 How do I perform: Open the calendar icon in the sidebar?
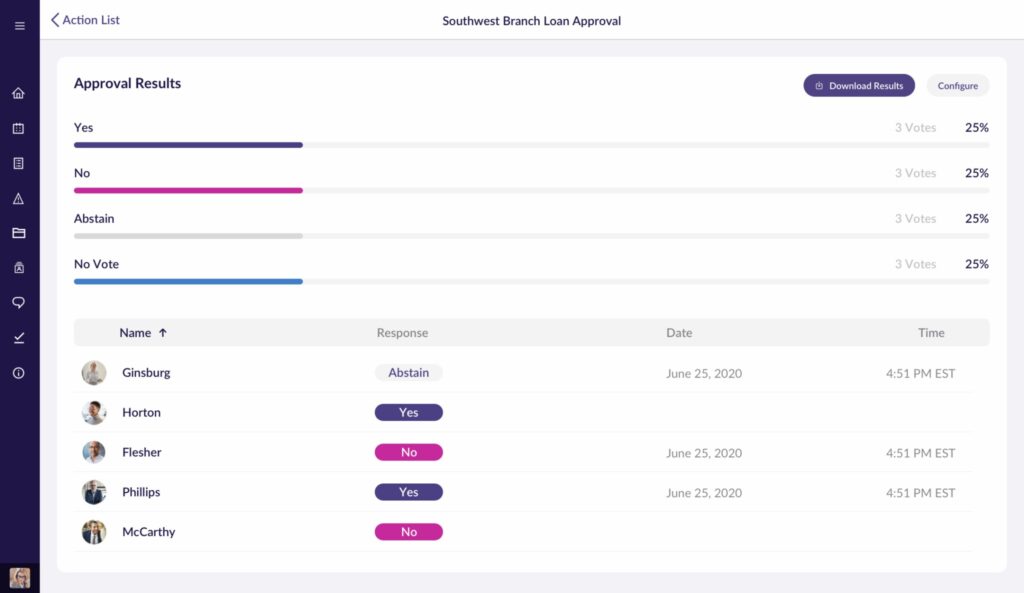[x=19, y=129]
